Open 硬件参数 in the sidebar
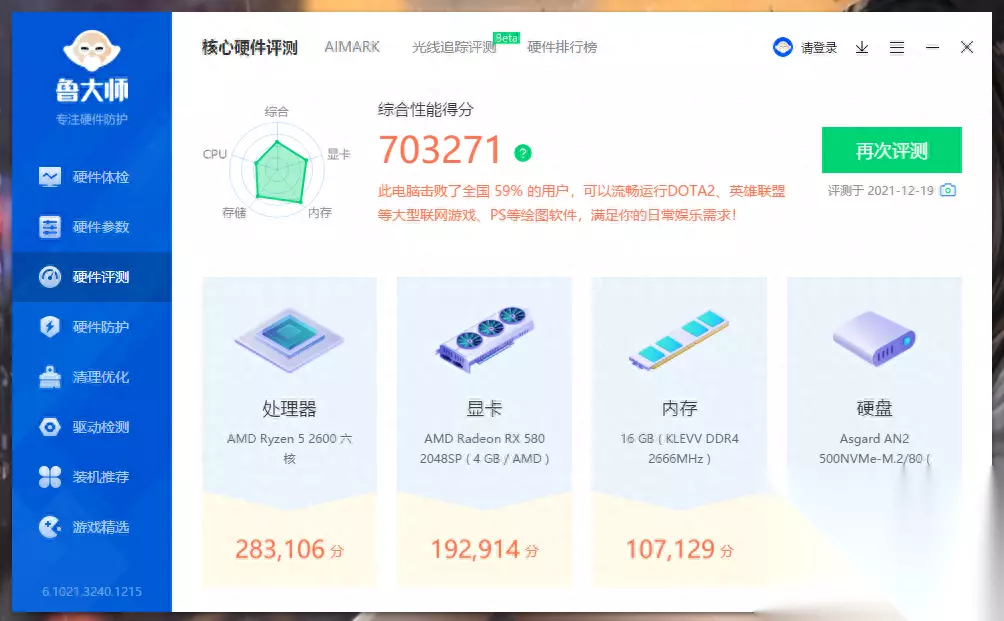 (92, 227)
